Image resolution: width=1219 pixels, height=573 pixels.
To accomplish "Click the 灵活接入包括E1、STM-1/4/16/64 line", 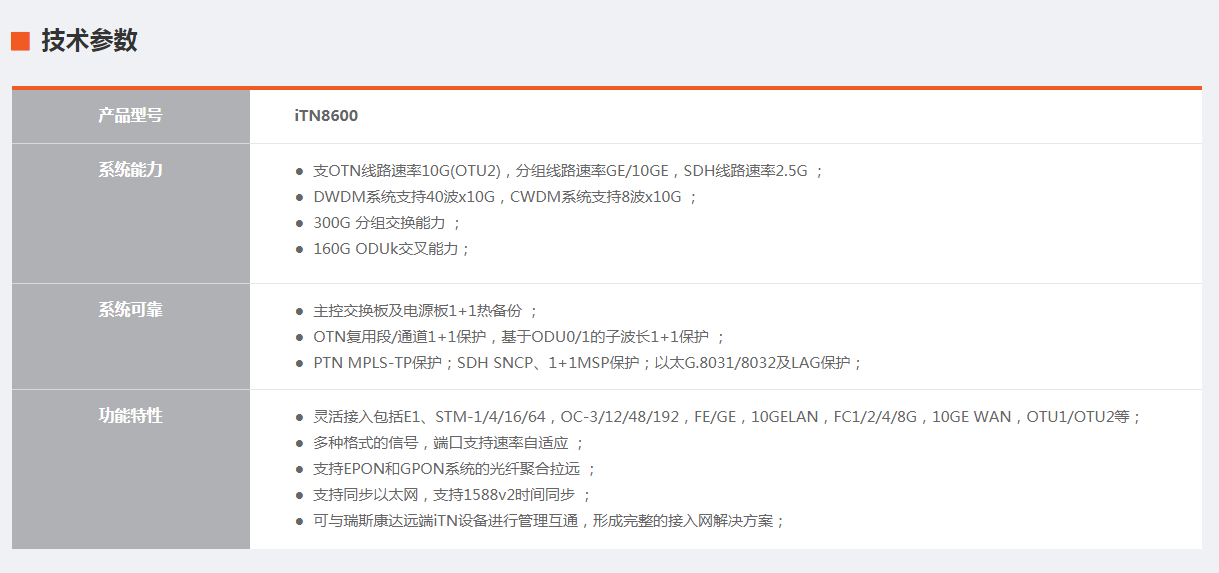I will 727,417.
